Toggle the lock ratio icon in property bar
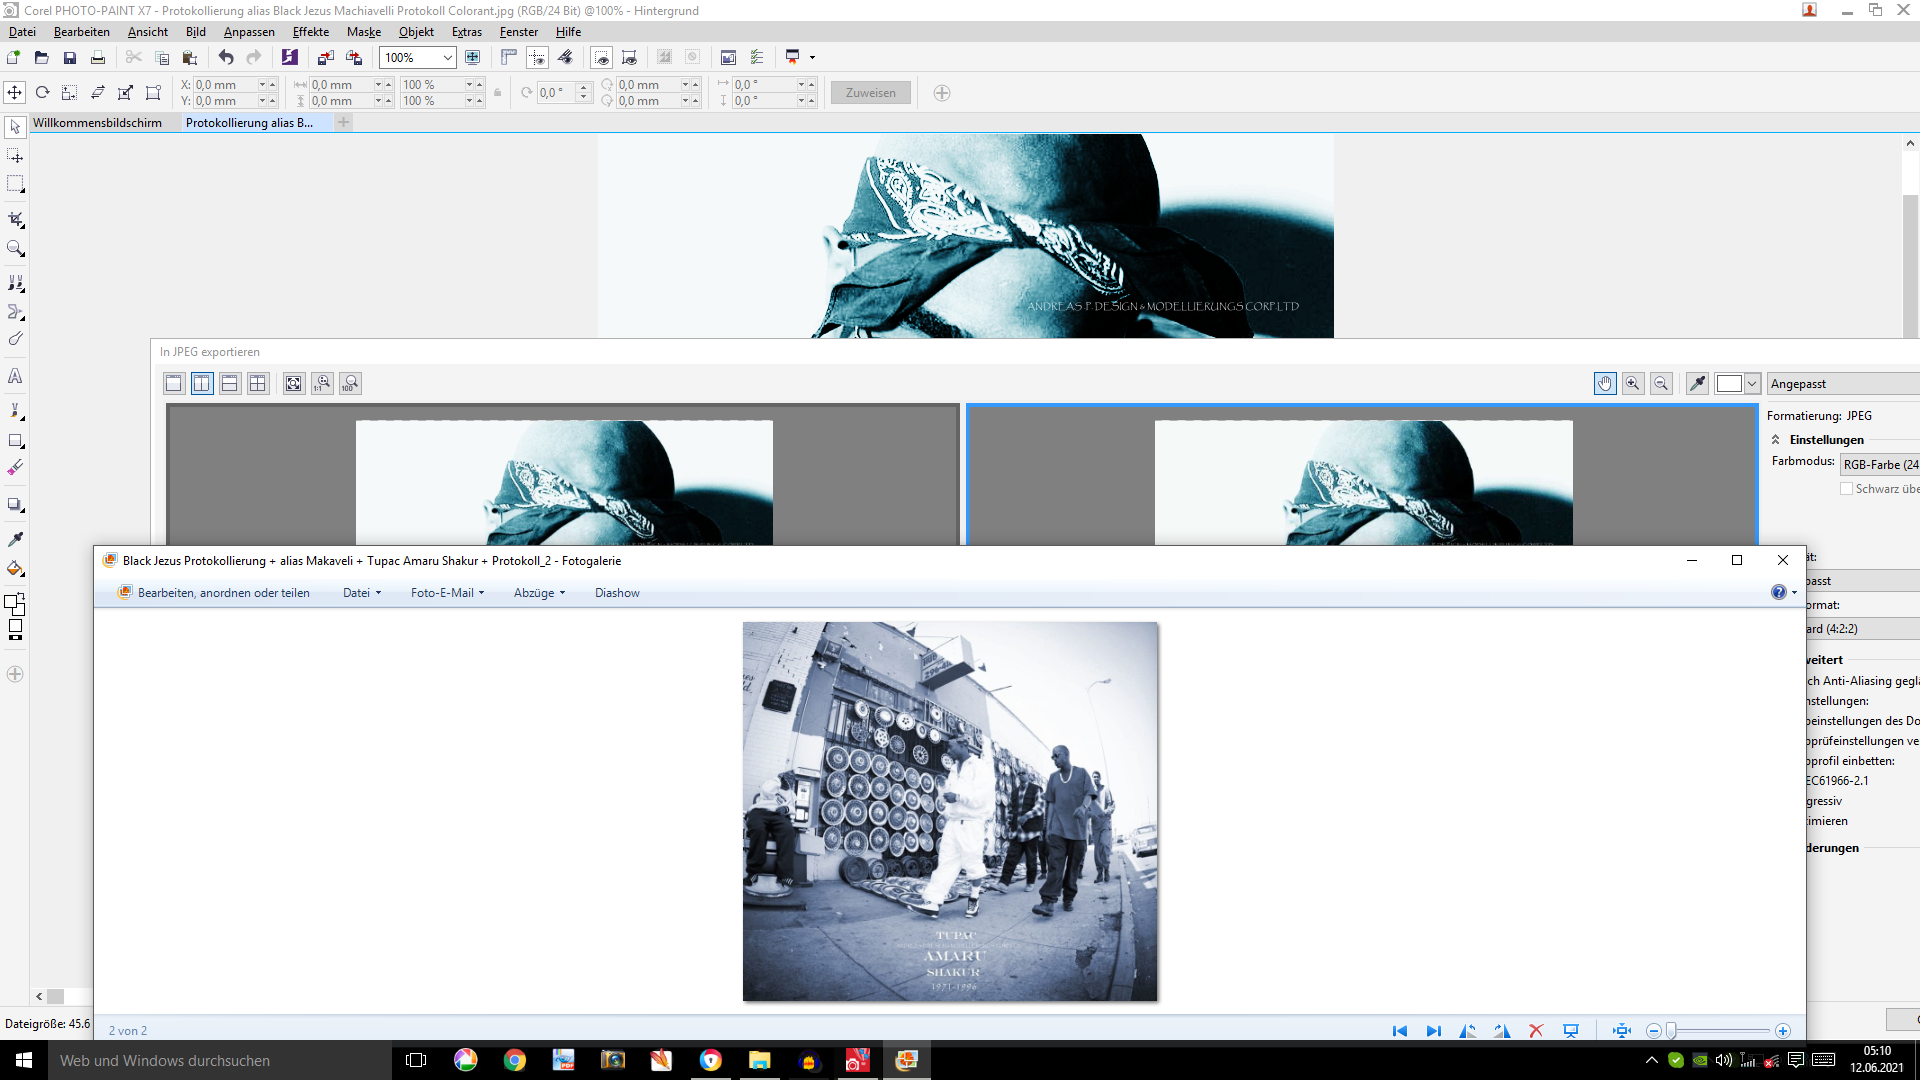 [498, 93]
